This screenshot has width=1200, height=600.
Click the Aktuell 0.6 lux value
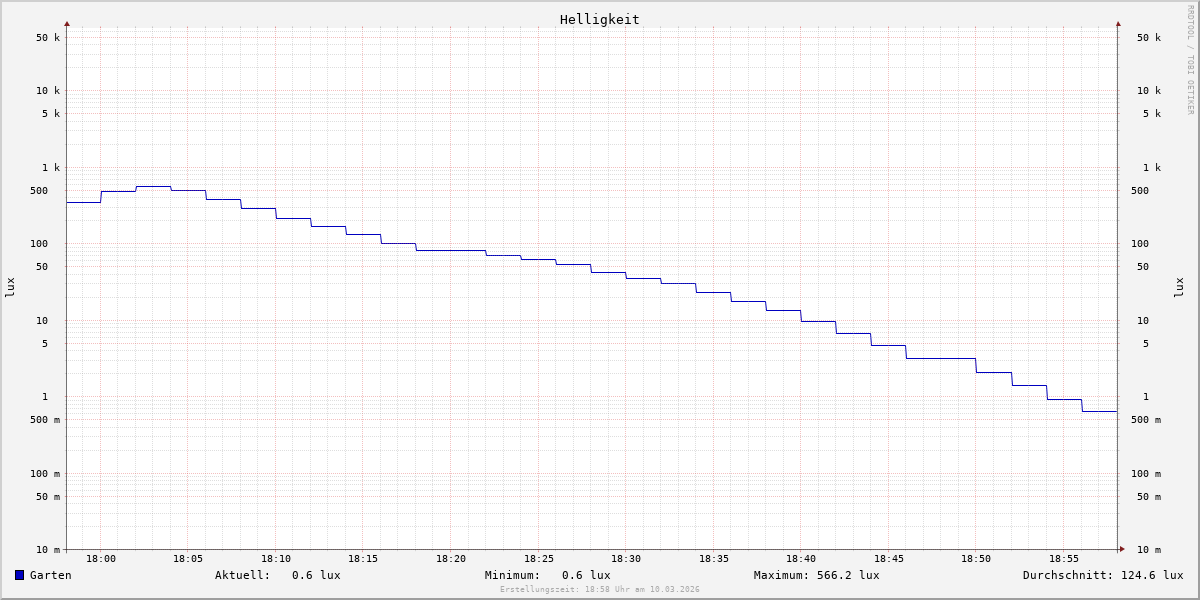pyautogui.click(x=315, y=575)
